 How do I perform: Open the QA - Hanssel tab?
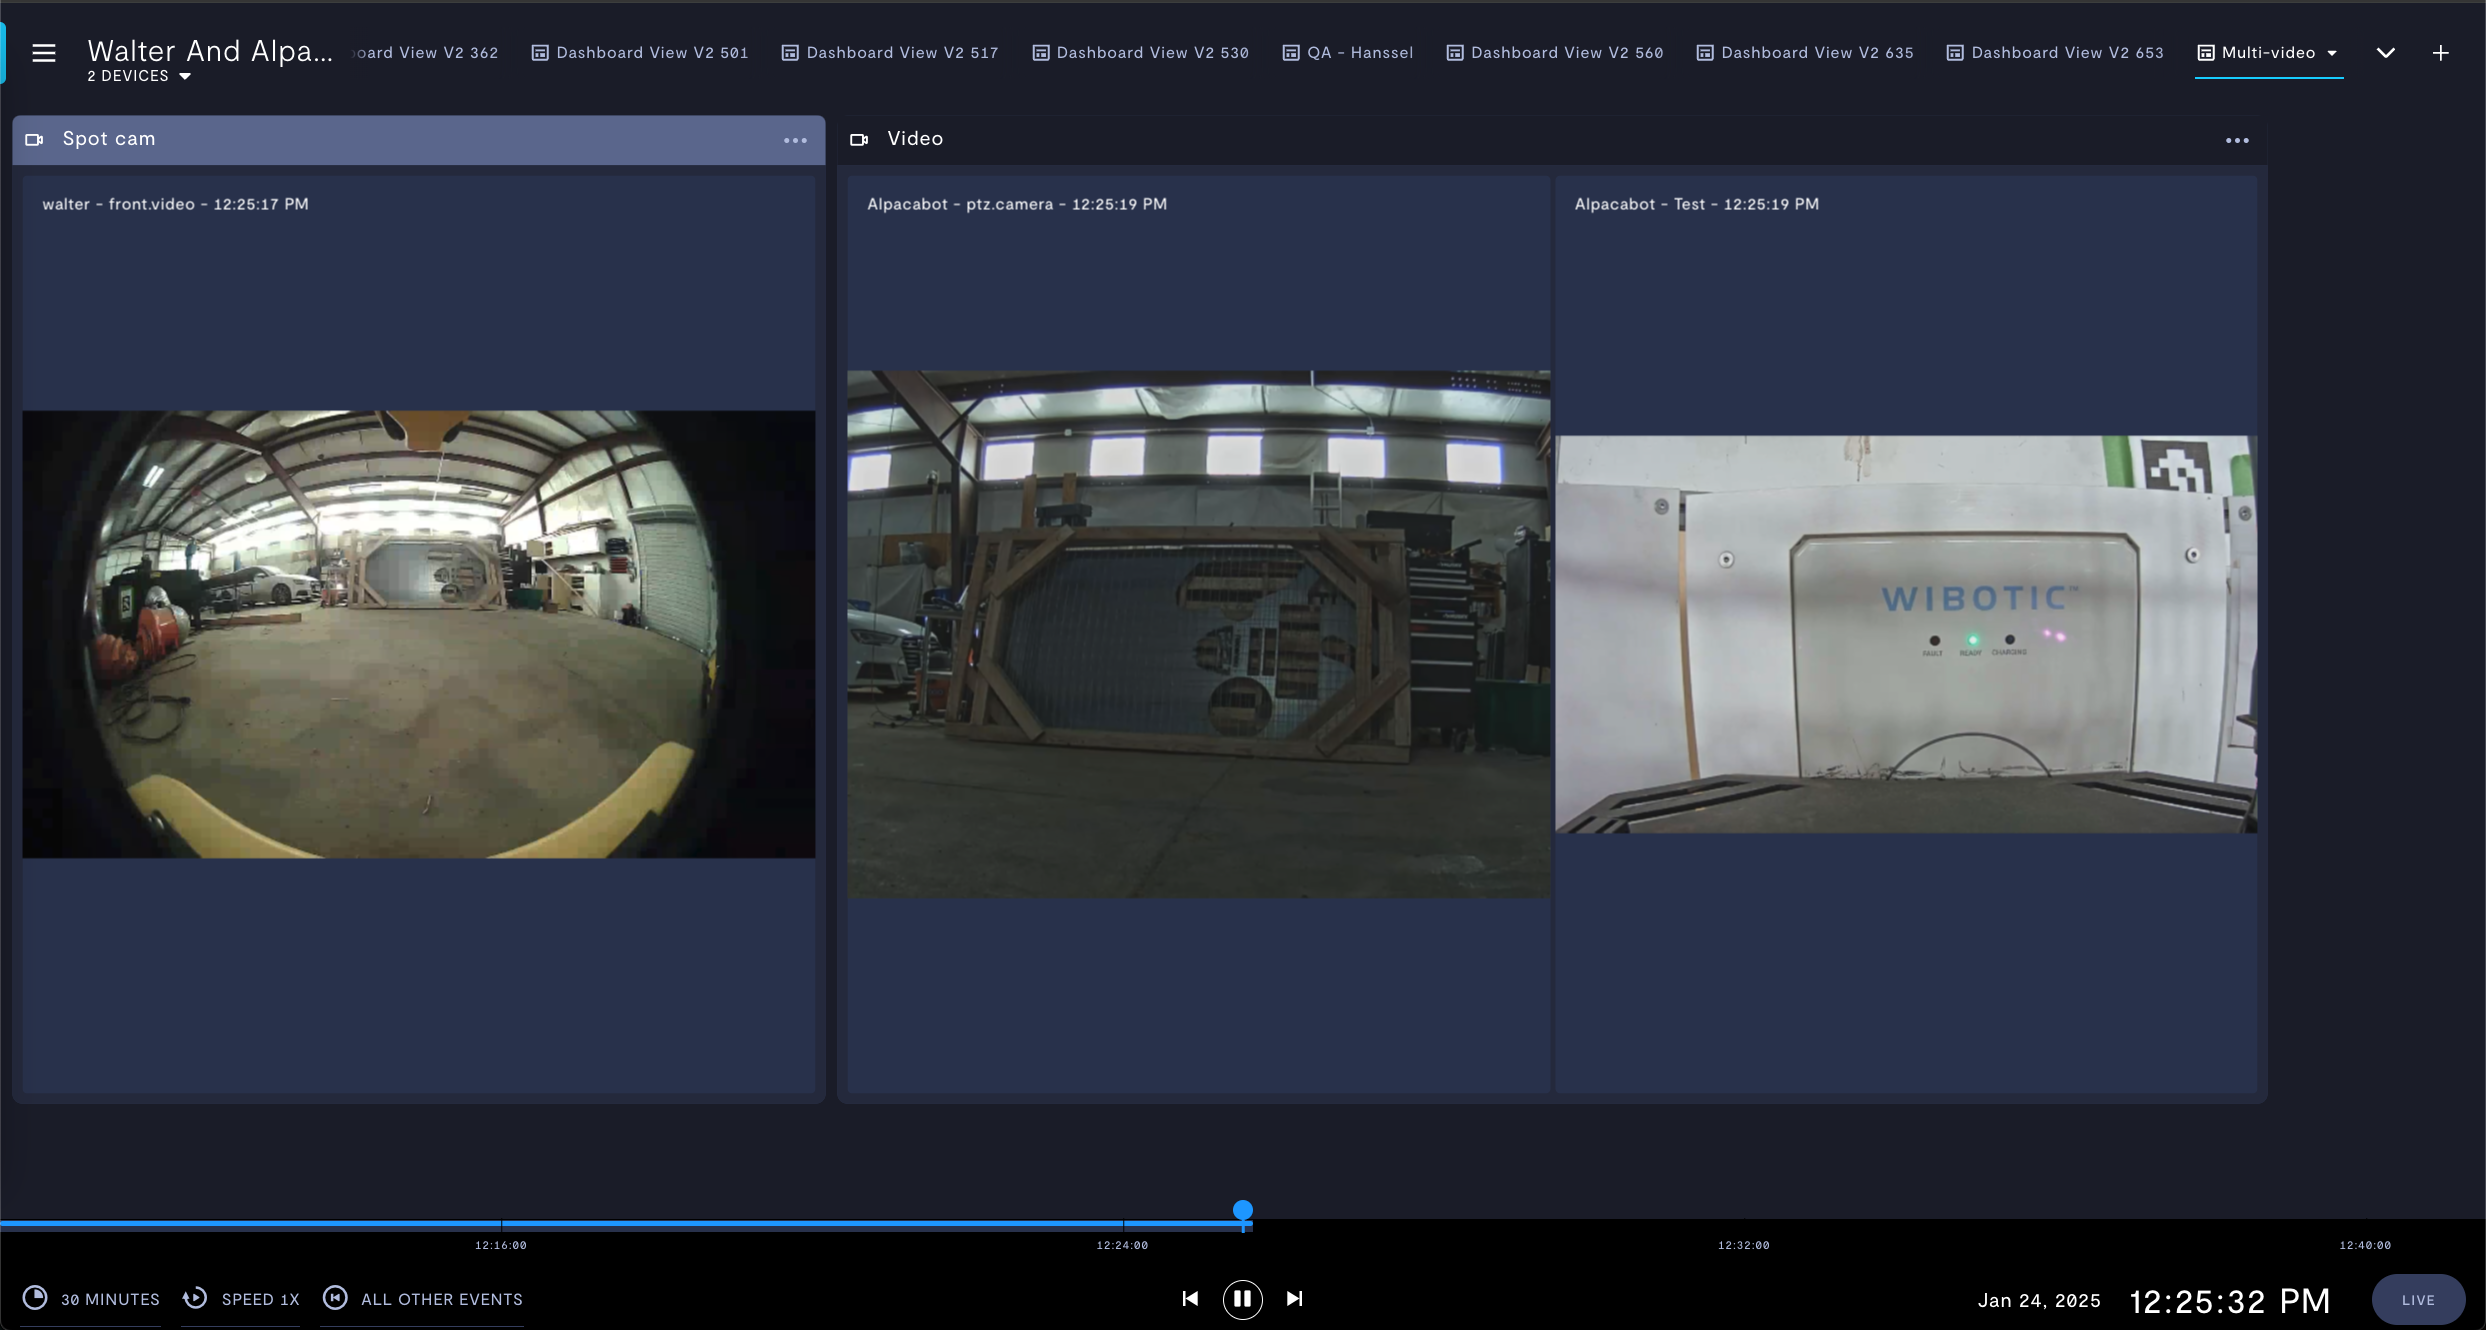click(x=1348, y=53)
